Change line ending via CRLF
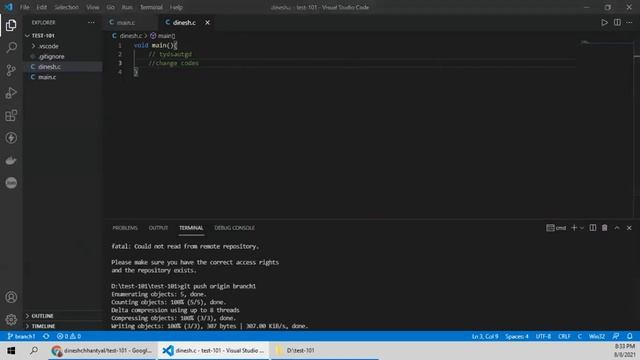 564,336
